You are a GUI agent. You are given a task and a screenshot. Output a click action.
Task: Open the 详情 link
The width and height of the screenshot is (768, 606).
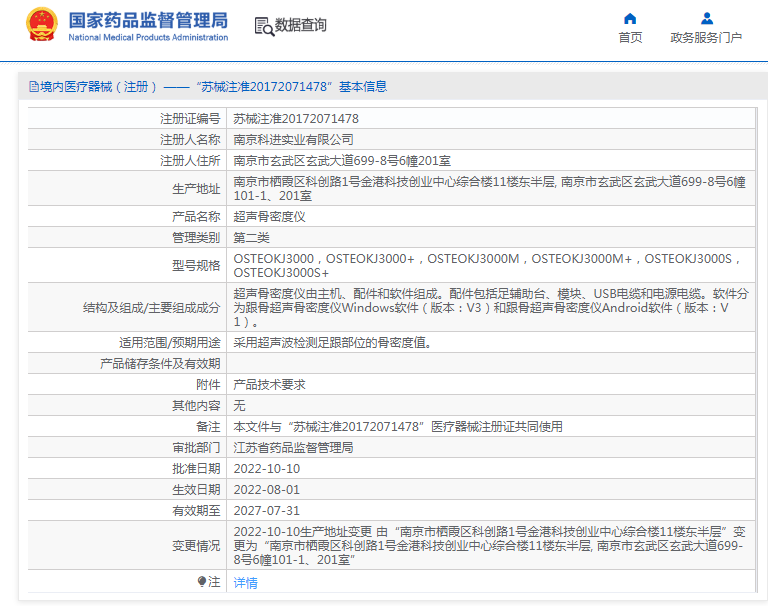245,582
